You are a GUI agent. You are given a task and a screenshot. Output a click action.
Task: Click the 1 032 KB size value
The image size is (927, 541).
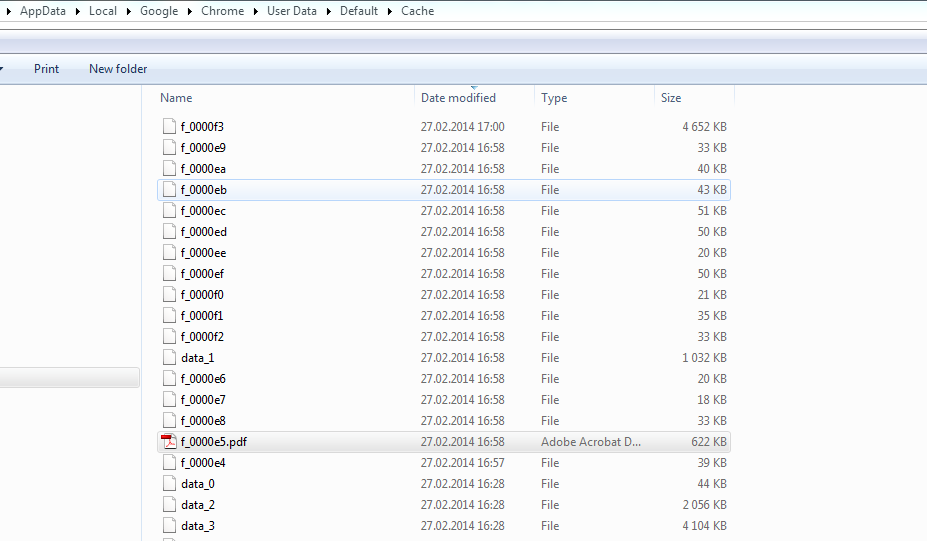coord(704,358)
